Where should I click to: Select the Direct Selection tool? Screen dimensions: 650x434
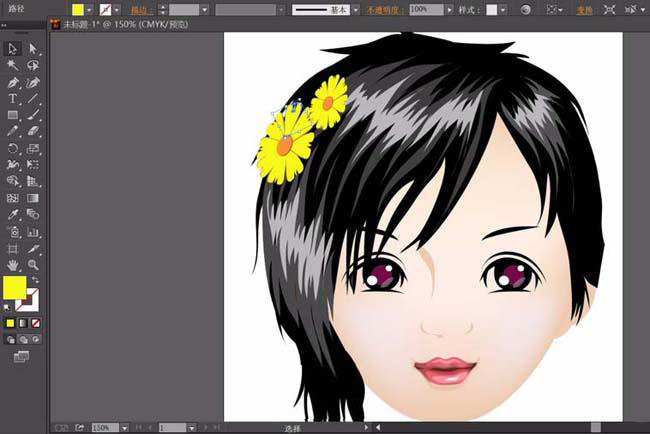32,48
